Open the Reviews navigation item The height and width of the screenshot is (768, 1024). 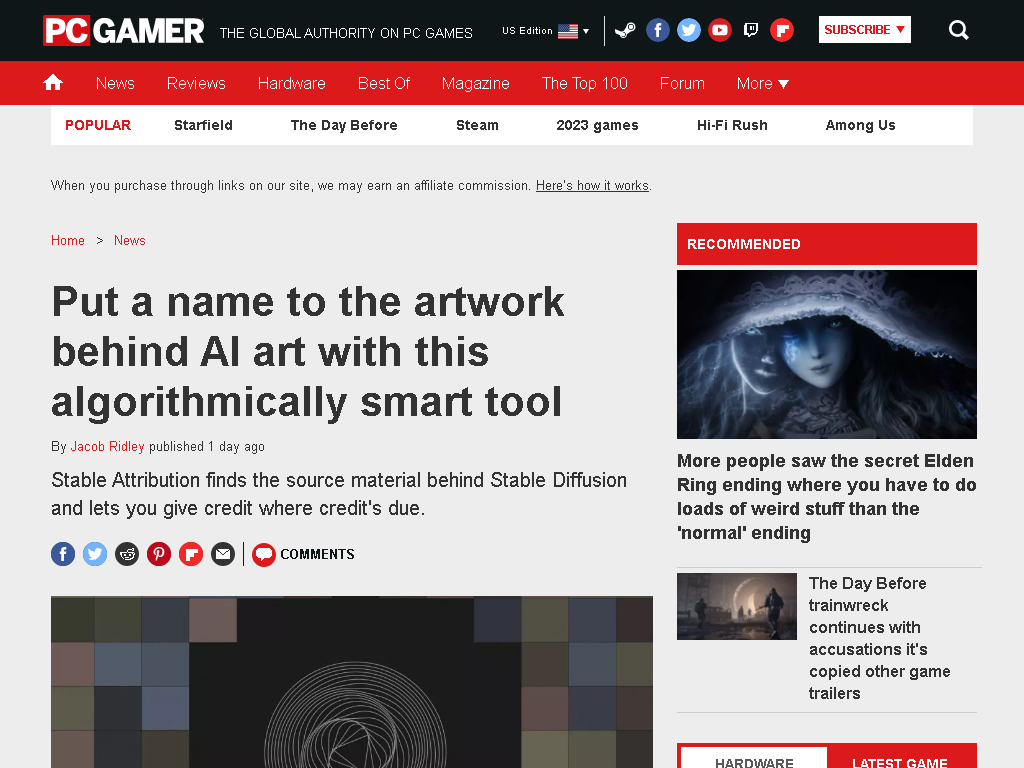(x=196, y=84)
